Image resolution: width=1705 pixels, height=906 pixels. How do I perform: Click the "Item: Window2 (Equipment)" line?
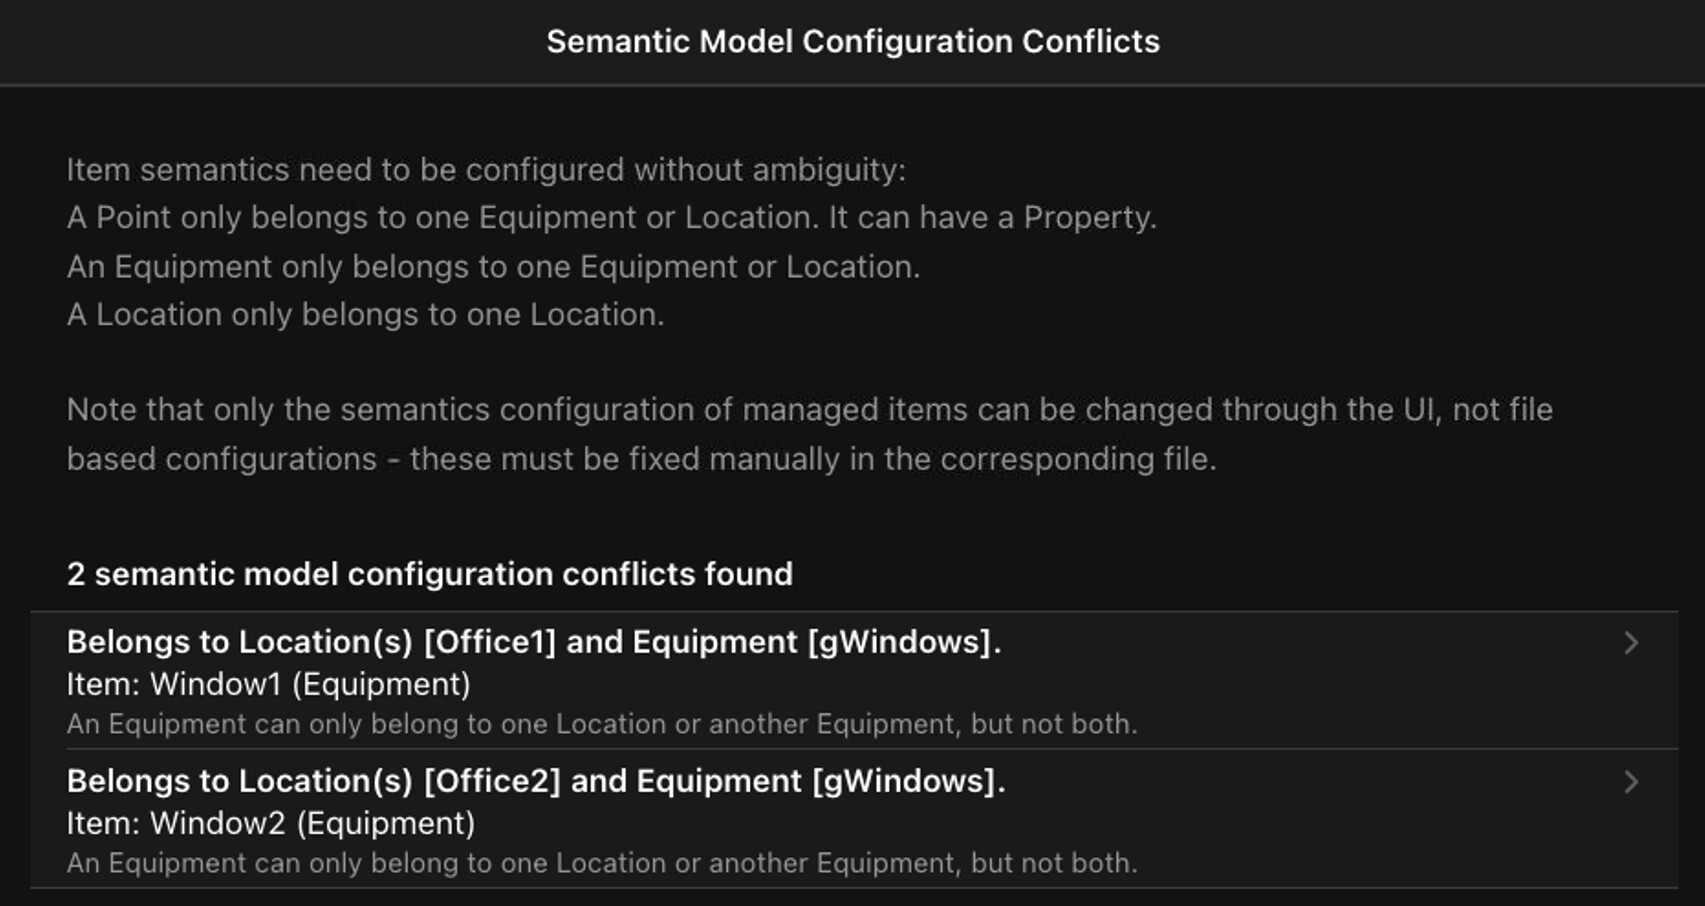click(x=270, y=824)
